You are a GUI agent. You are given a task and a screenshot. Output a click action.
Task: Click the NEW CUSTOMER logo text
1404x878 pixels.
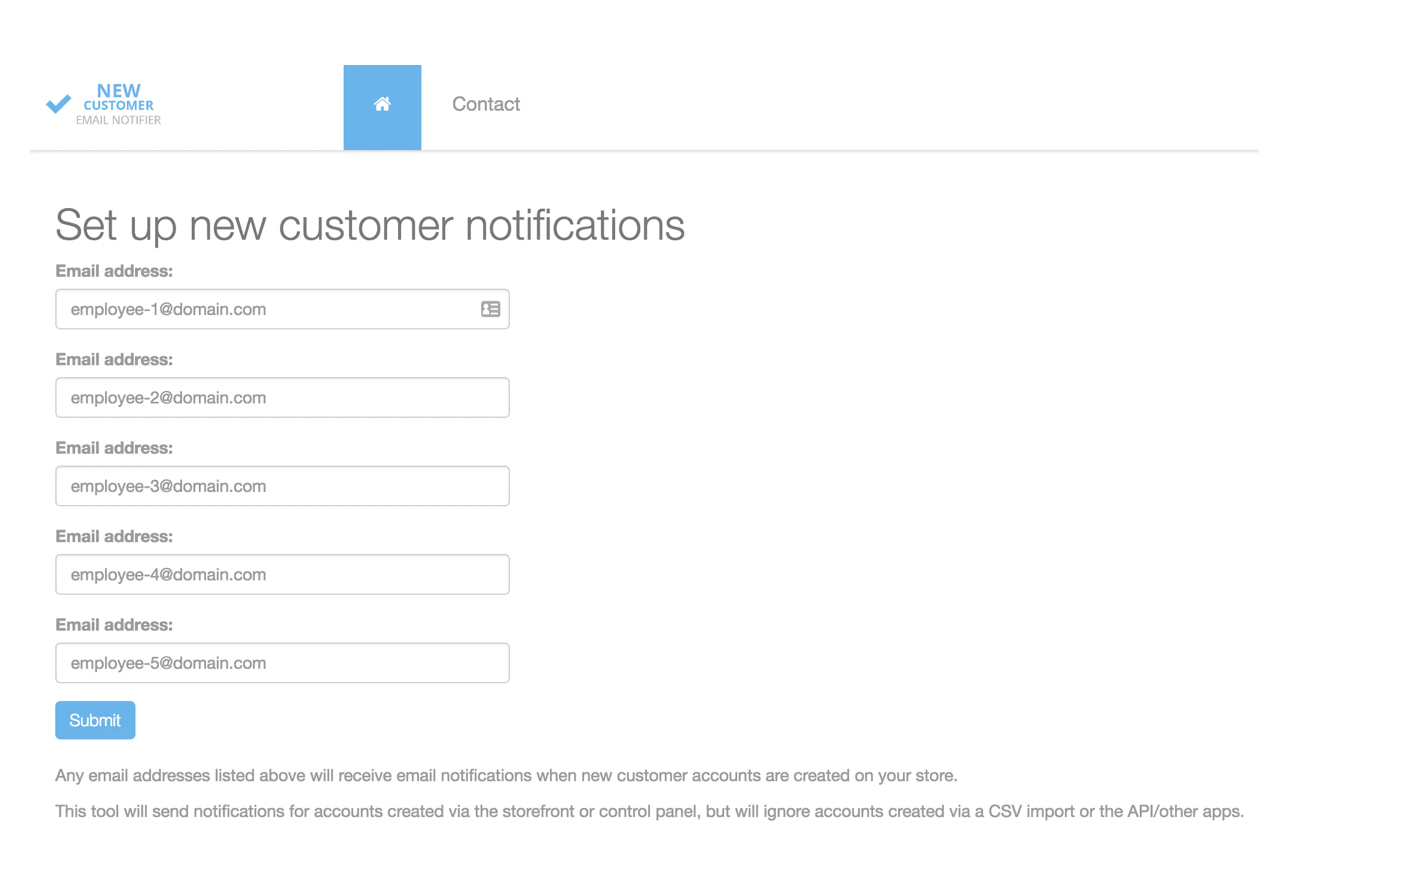point(118,97)
